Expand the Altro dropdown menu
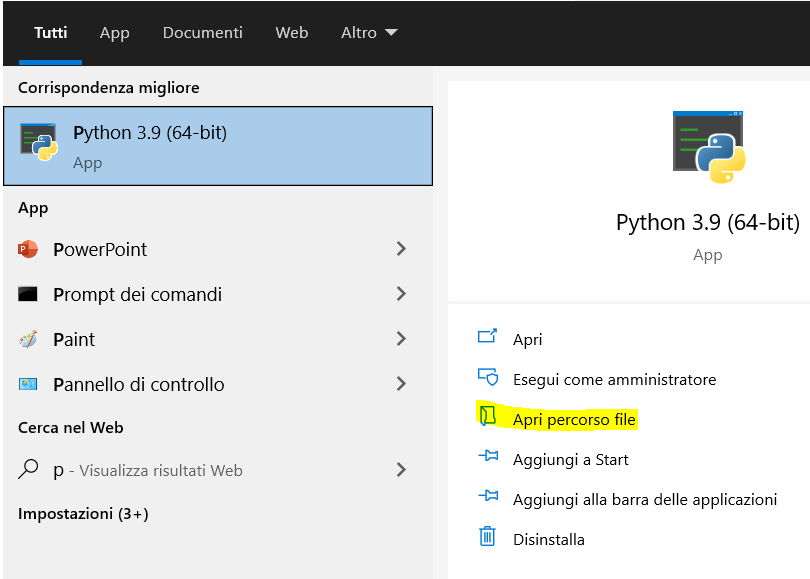Viewport: 810px width, 579px height. click(369, 32)
